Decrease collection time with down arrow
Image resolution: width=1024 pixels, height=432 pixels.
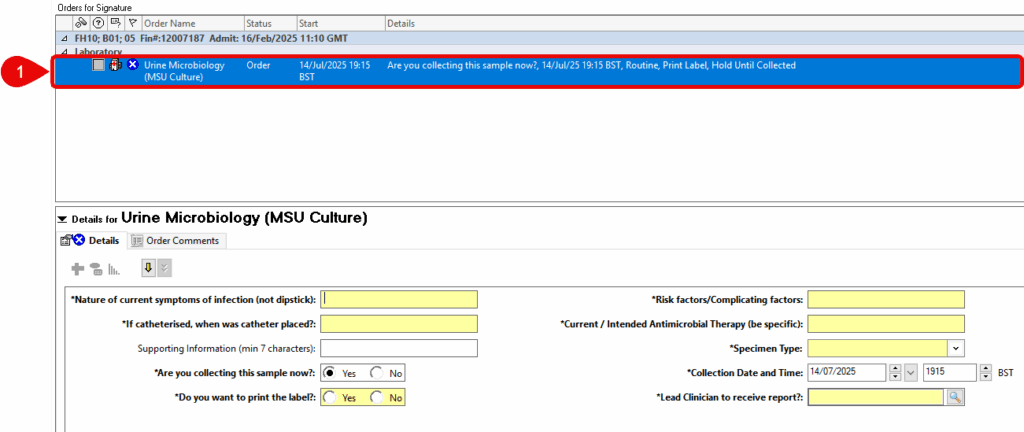pos(986,377)
